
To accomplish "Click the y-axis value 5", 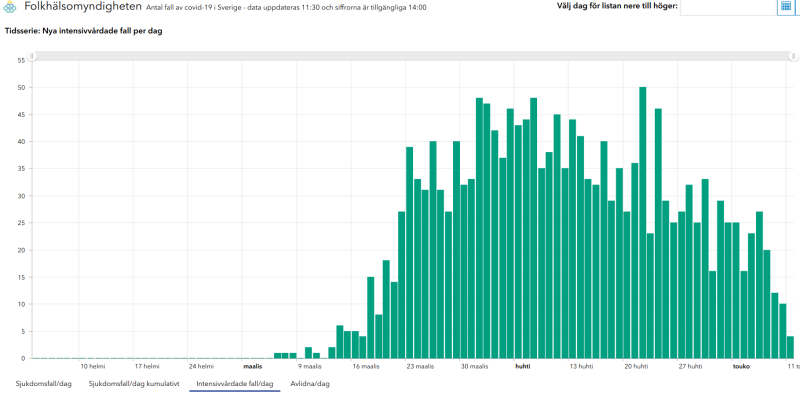I will pos(23,332).
